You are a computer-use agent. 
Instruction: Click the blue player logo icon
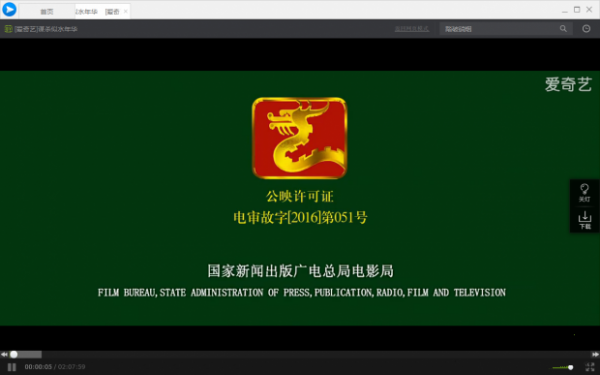coord(9,10)
